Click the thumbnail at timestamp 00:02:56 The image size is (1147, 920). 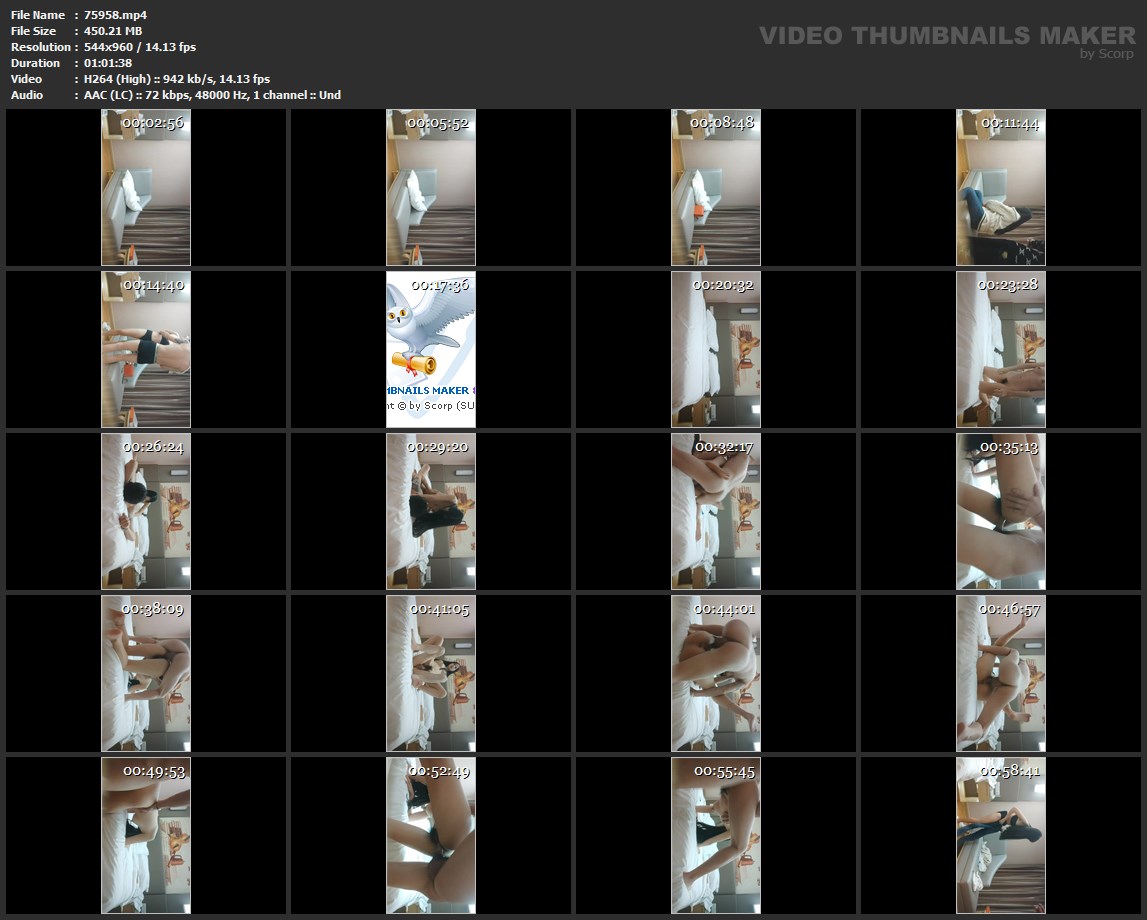pos(146,188)
